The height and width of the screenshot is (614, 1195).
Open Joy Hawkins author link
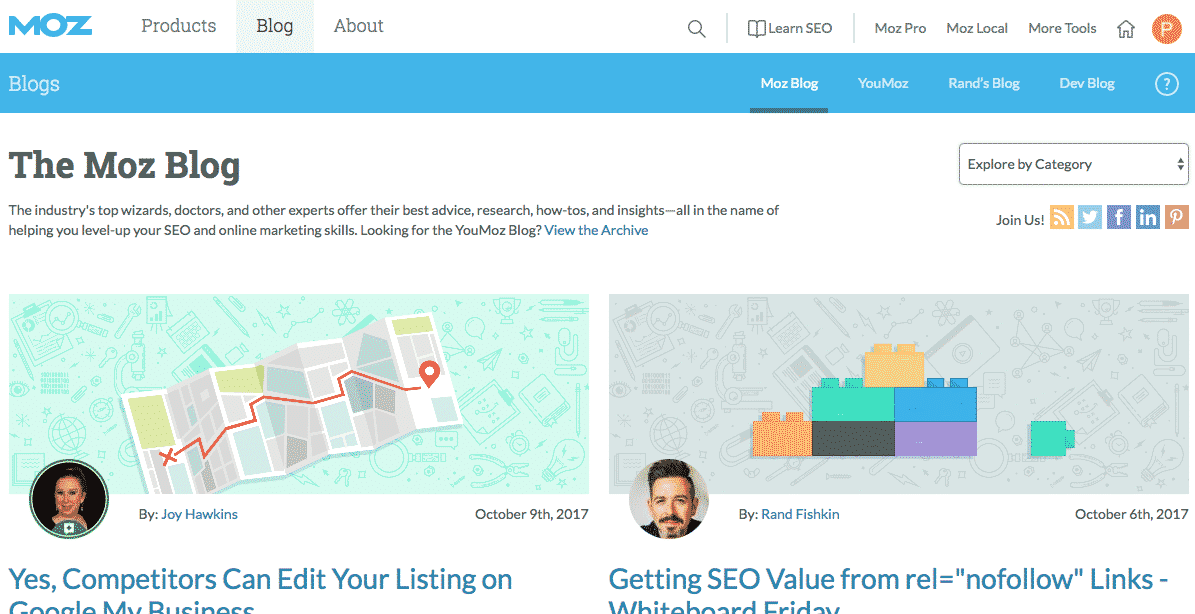(x=199, y=514)
